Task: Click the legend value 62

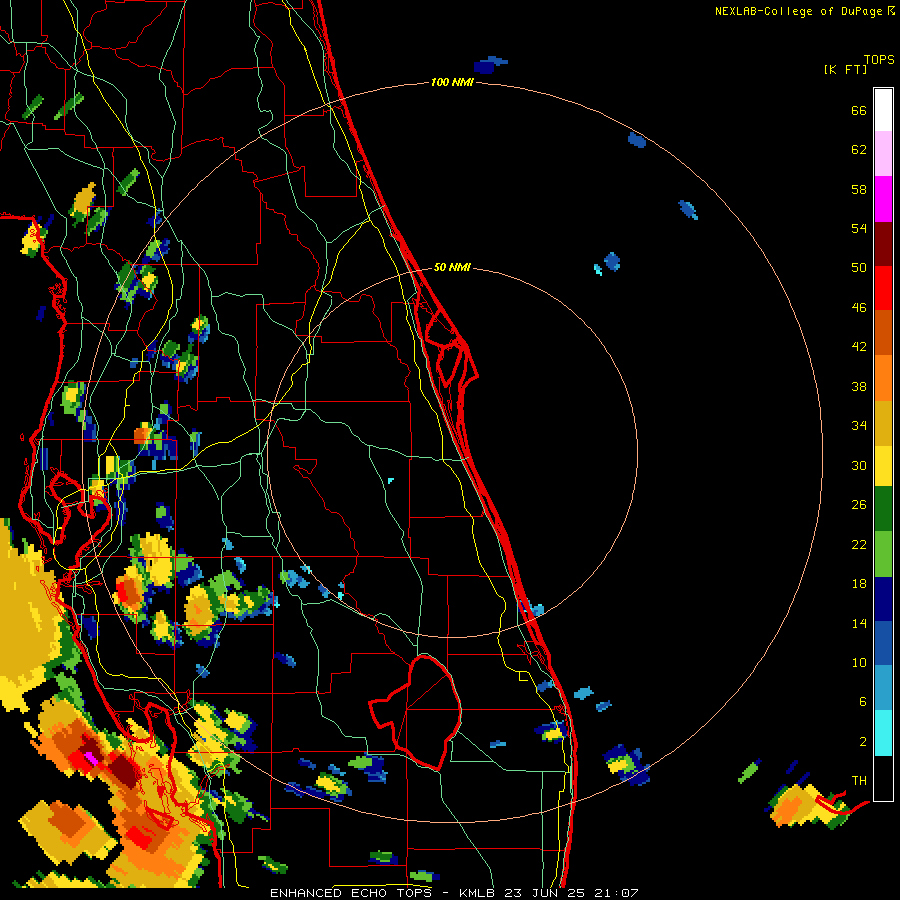Action: point(859,150)
